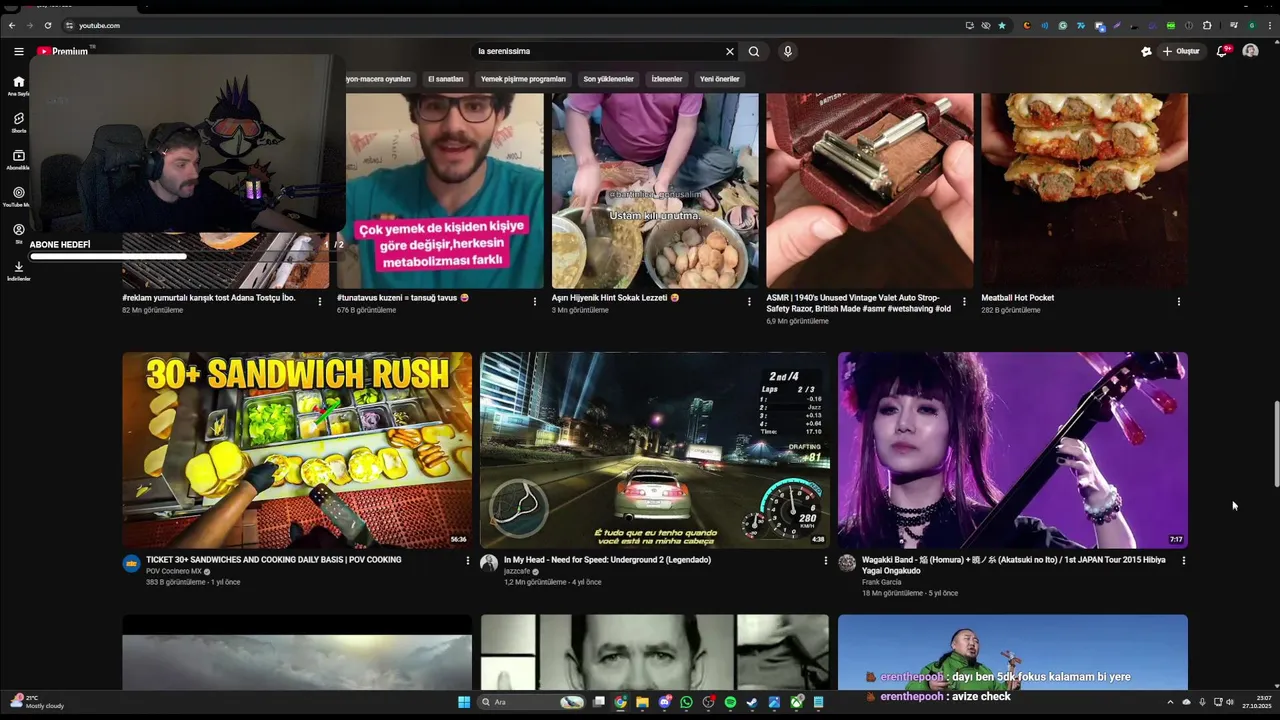
Task: Open options for 30+ Sandwiches video
Action: 467,561
